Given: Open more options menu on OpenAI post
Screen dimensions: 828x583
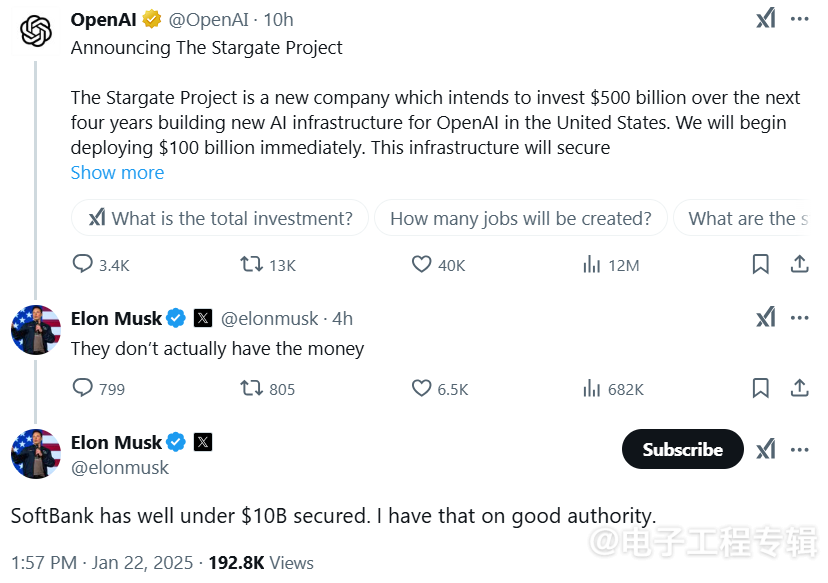Looking at the screenshot, I should (799, 19).
